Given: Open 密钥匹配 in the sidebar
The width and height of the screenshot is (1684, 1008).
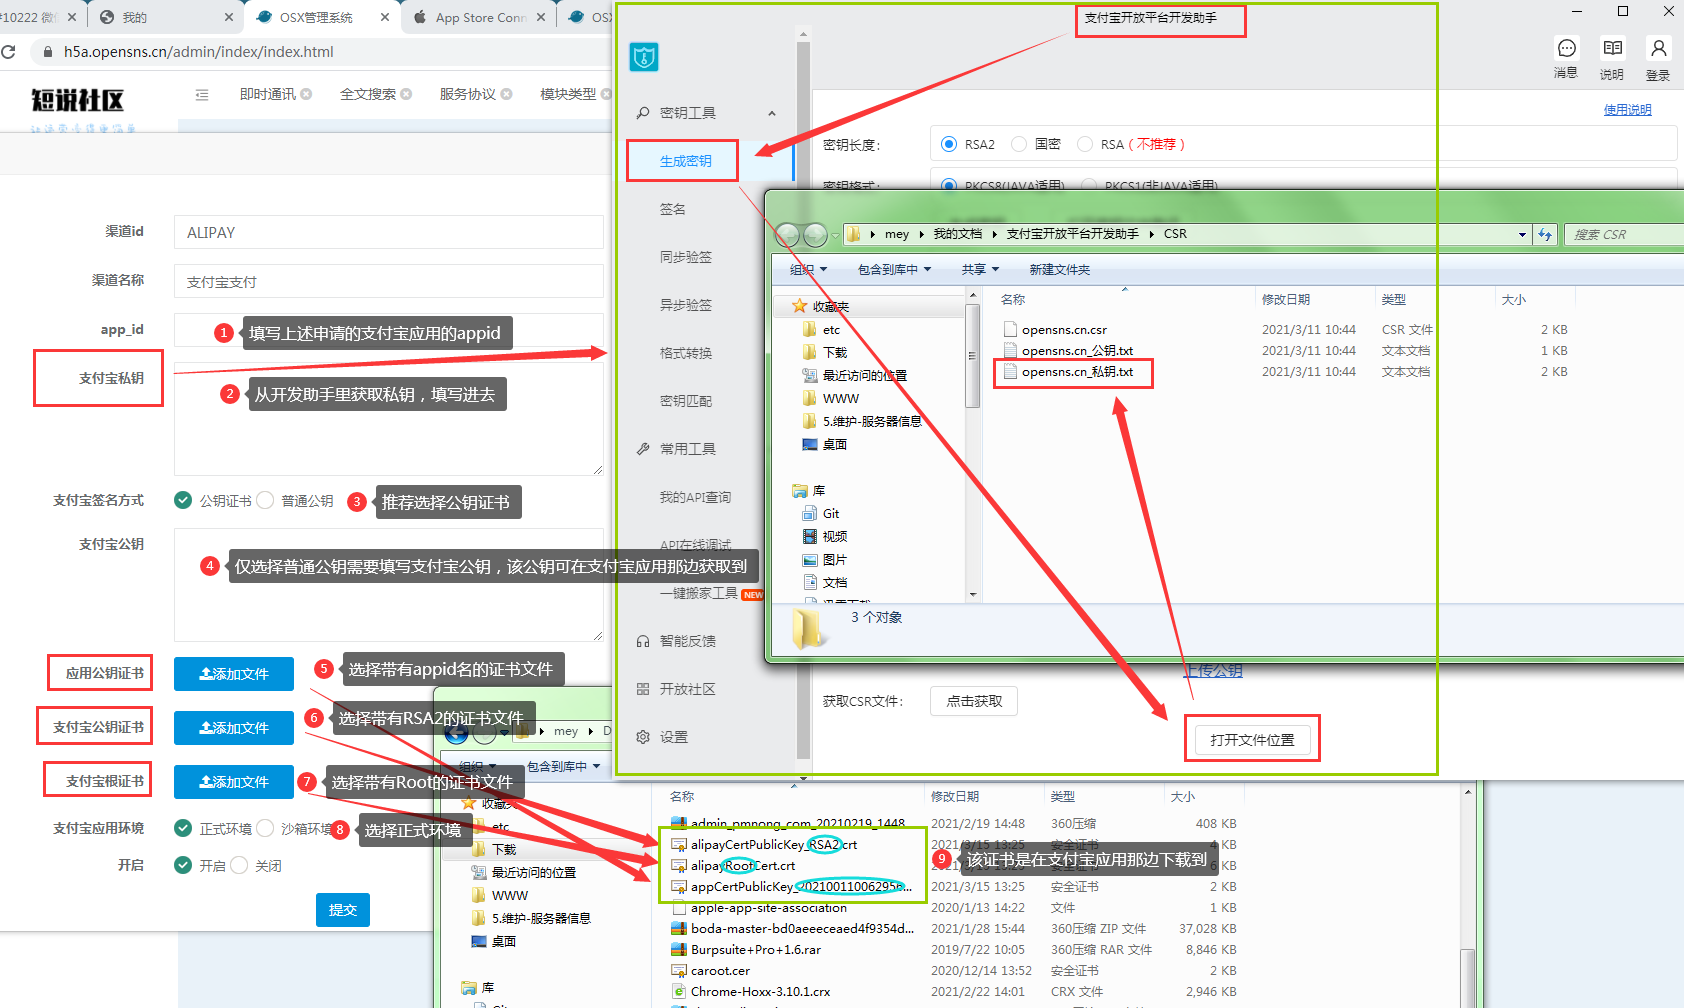Looking at the screenshot, I should [x=686, y=401].
